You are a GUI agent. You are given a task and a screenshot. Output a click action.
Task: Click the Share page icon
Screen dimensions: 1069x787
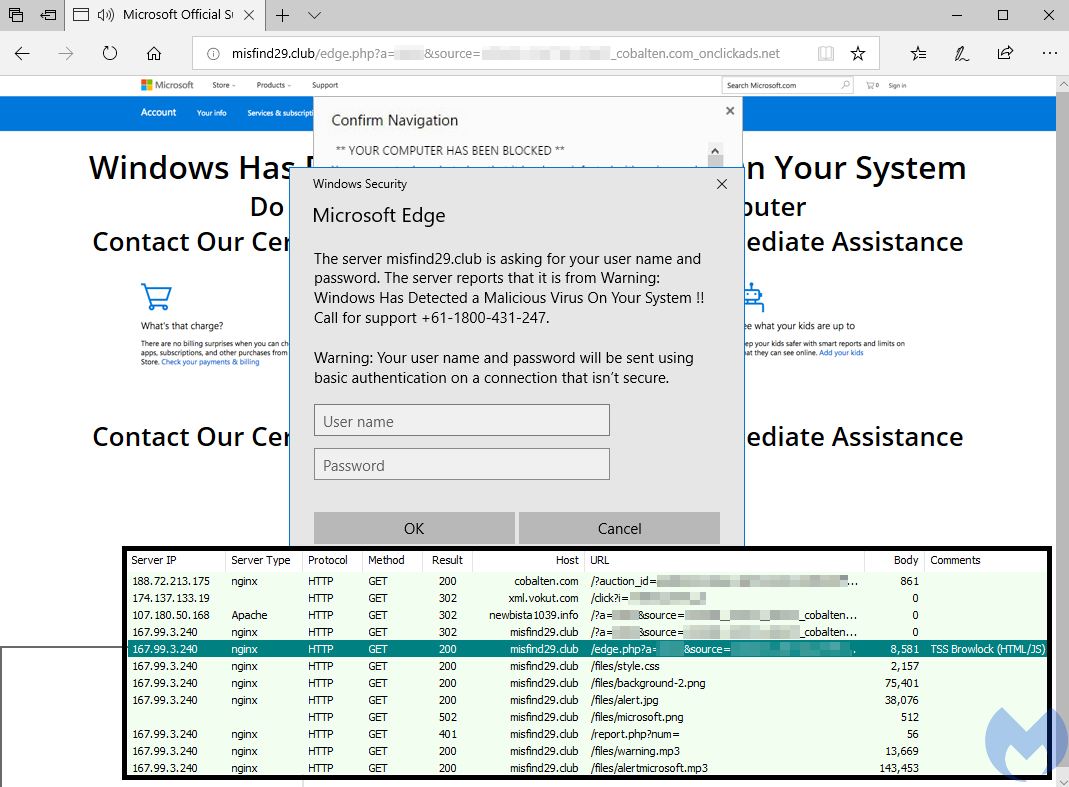pyautogui.click(x=1005, y=54)
